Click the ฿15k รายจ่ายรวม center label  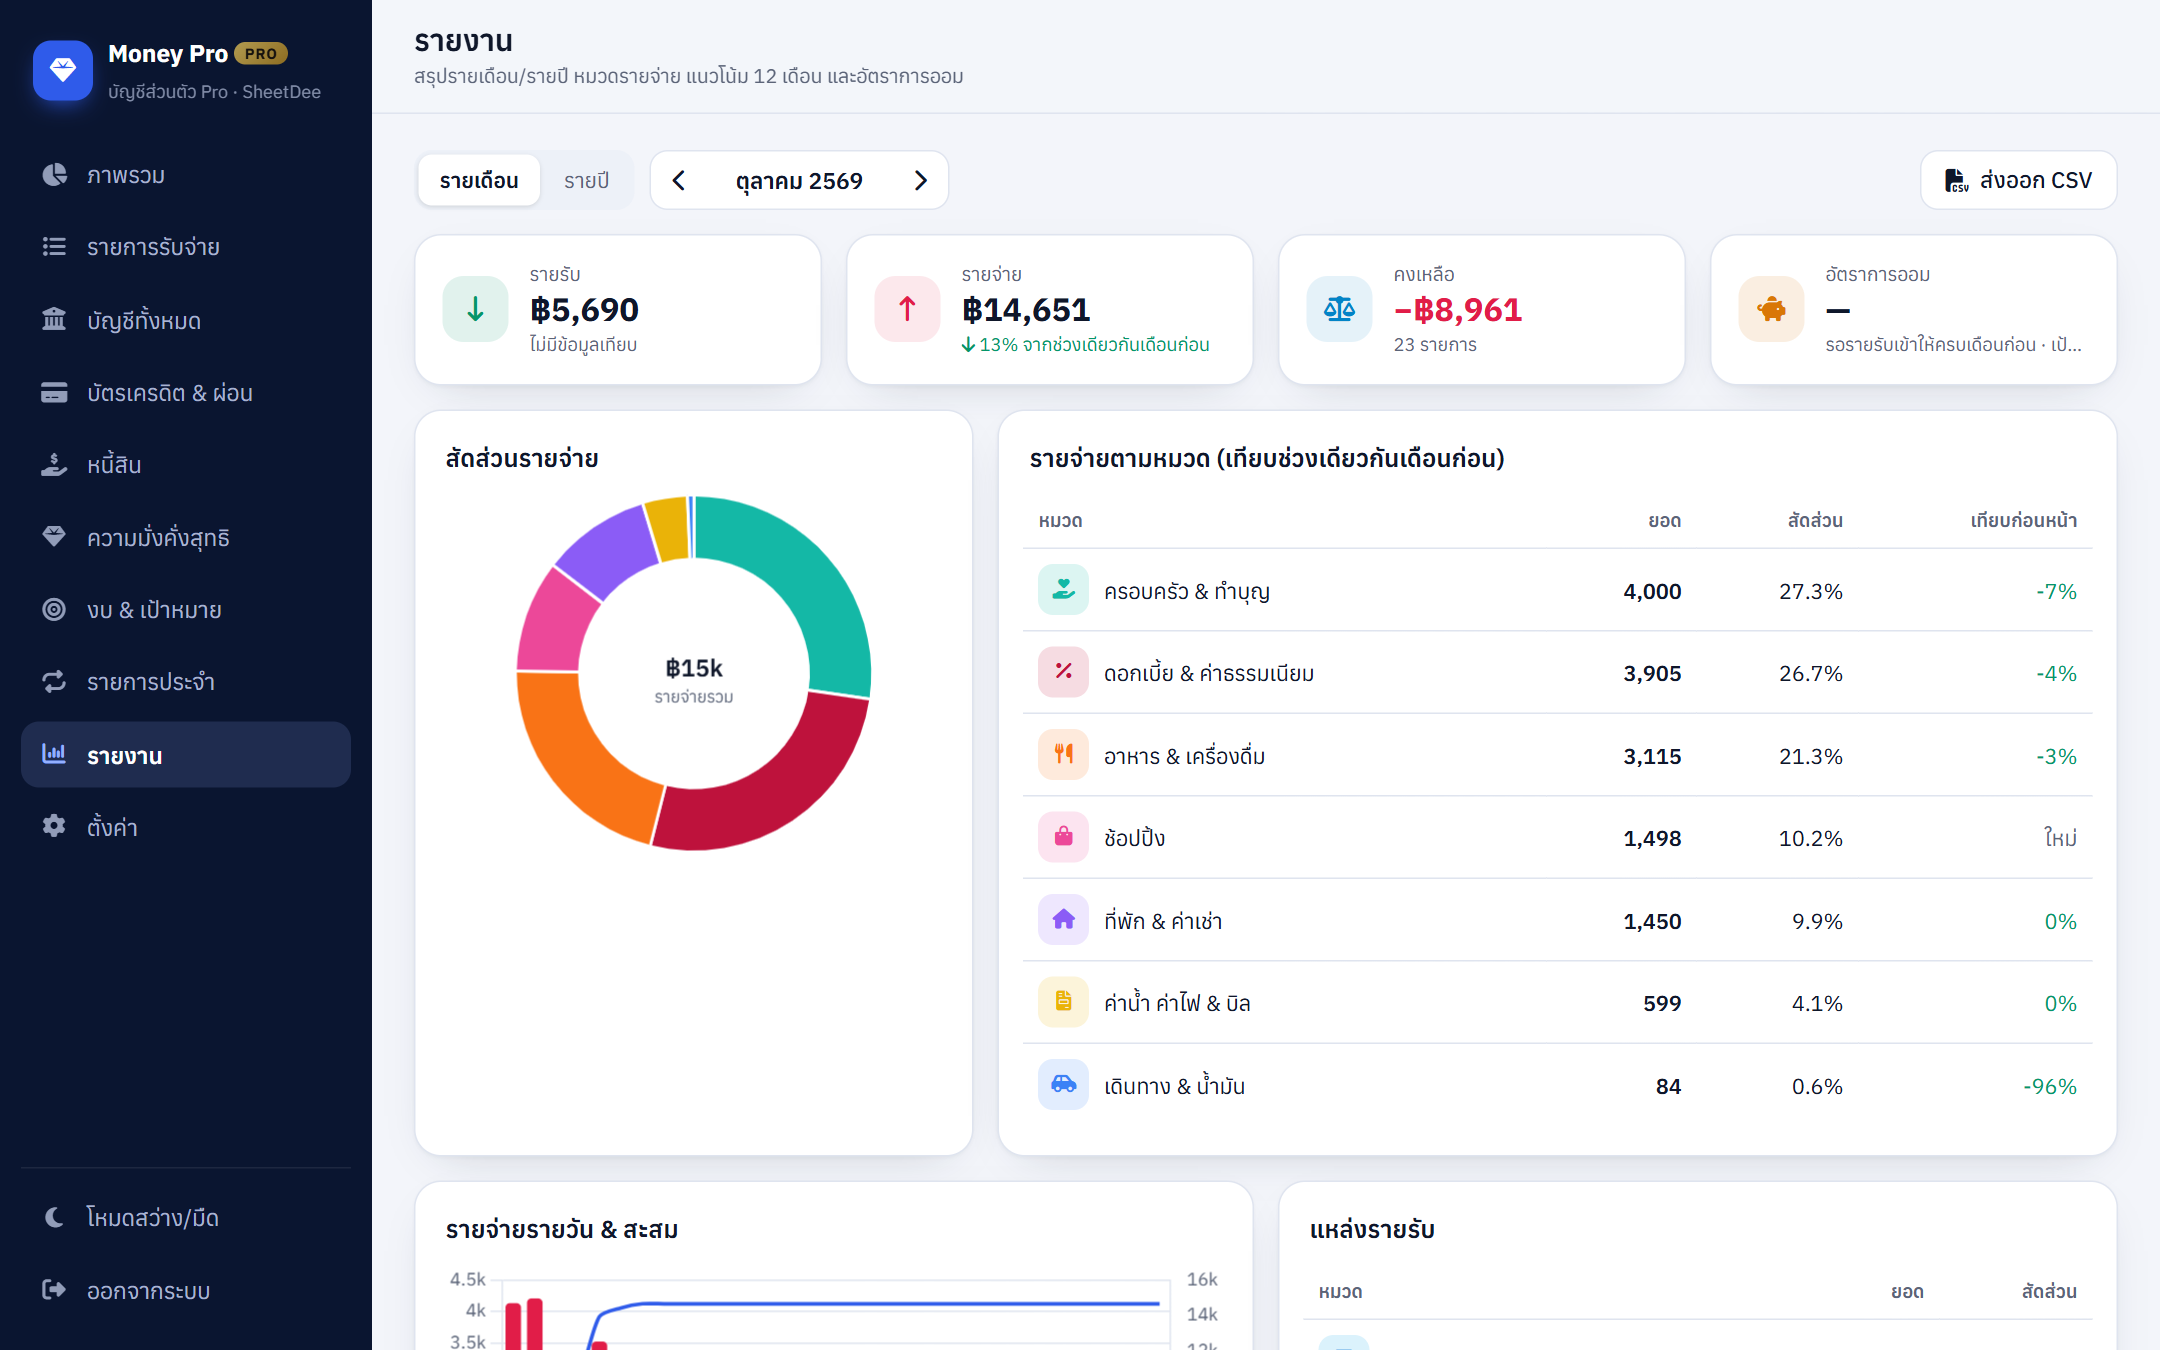[x=694, y=679]
